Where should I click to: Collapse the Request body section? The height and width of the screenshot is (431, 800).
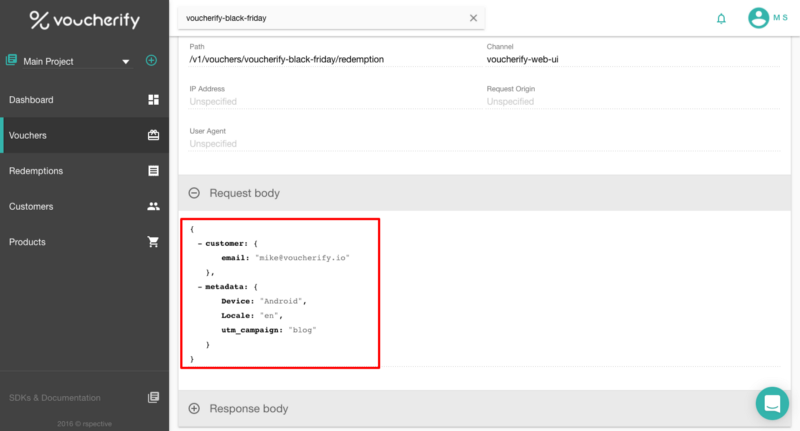click(x=194, y=193)
